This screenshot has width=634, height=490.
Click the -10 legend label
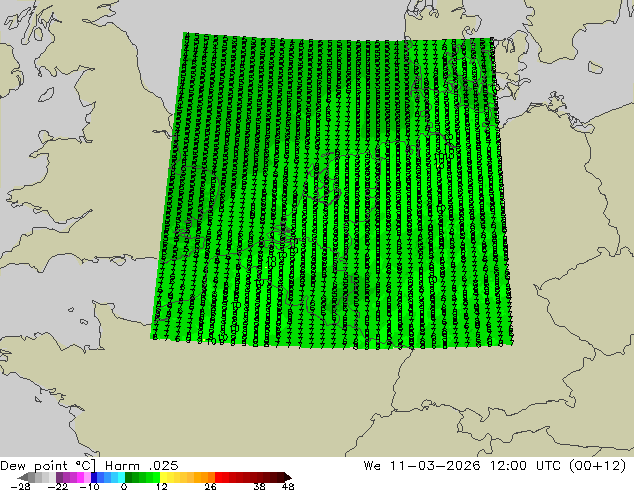click(89, 486)
